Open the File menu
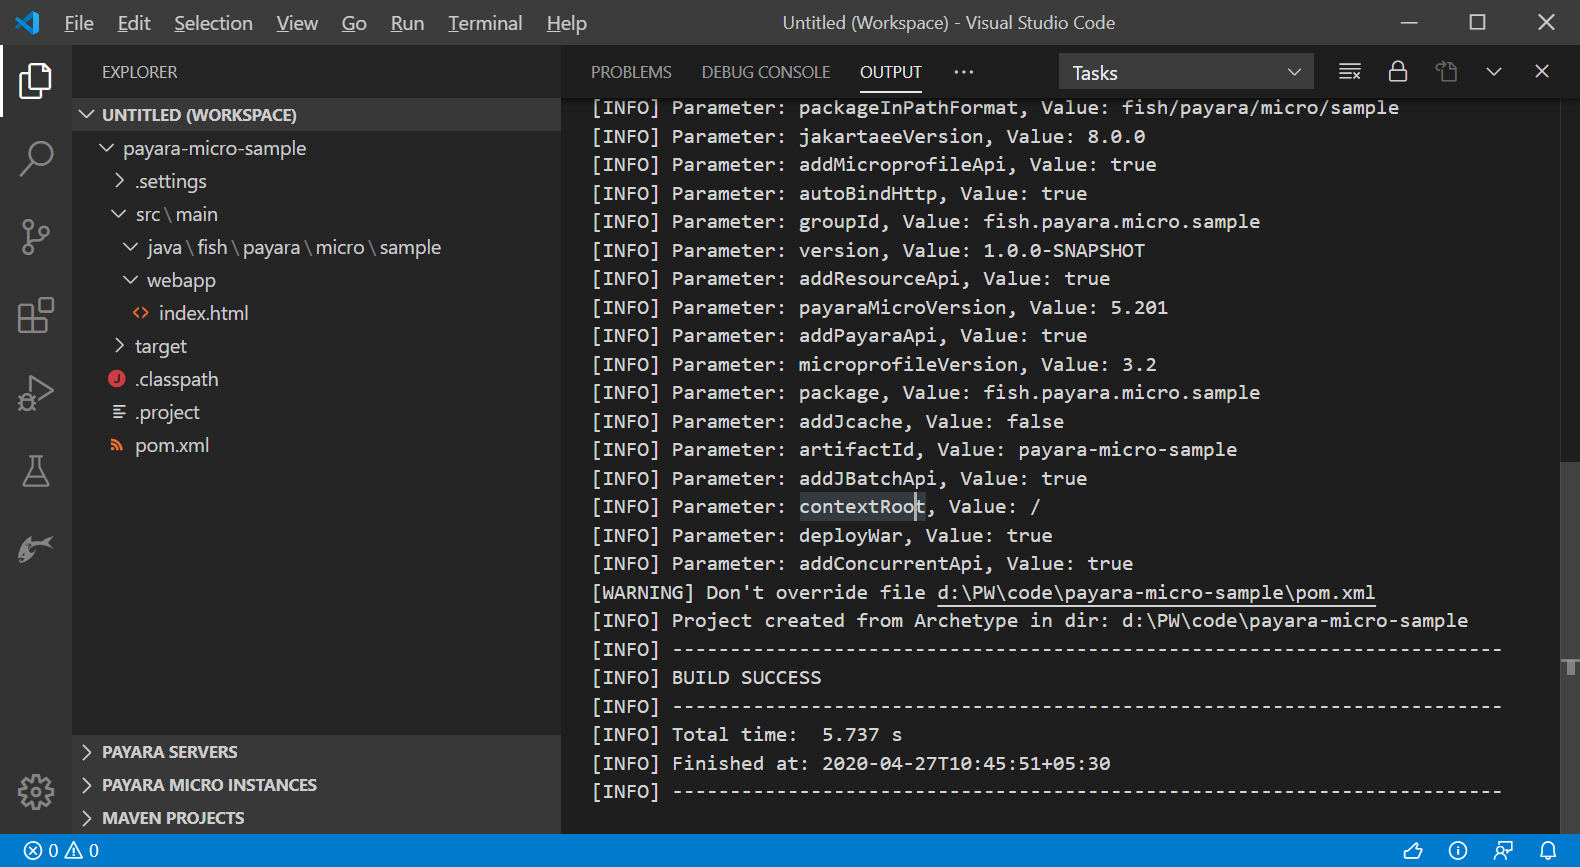Screen dimensions: 1580x867 pos(79,23)
